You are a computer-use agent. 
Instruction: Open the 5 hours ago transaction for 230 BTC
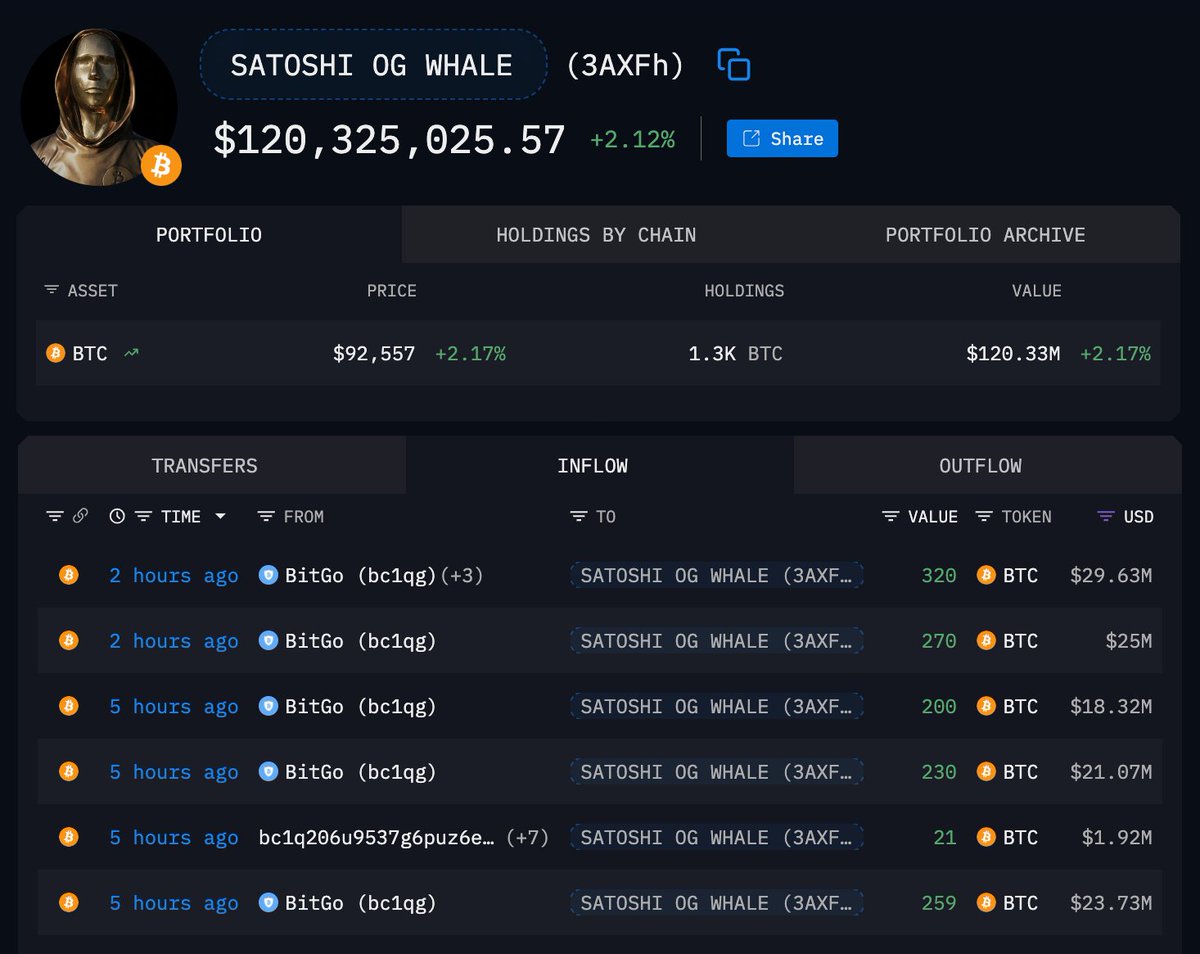click(x=174, y=772)
